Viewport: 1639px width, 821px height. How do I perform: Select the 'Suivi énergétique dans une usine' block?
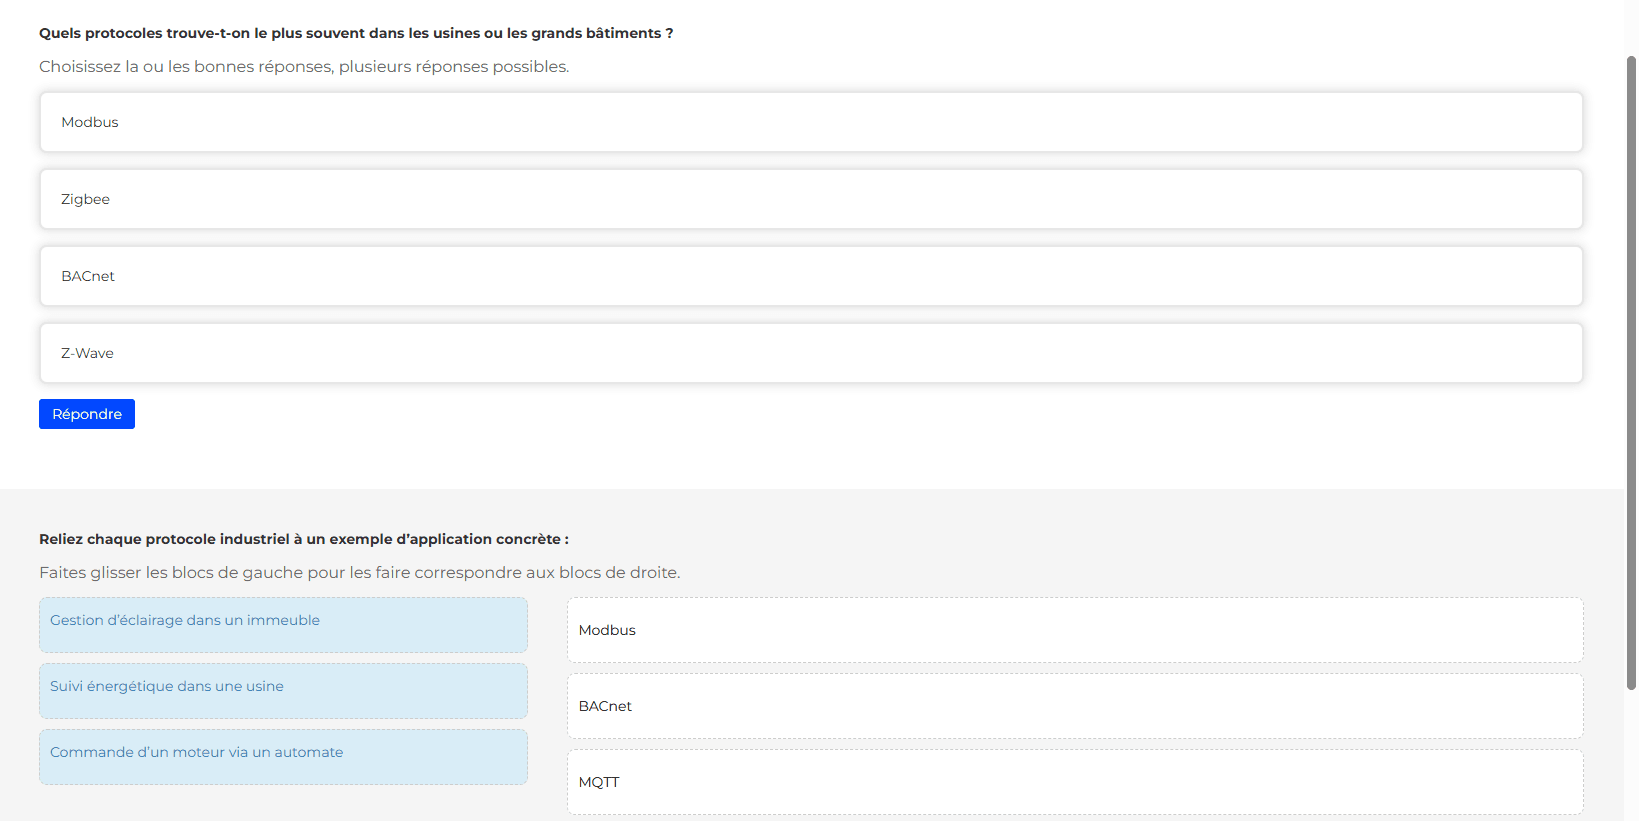click(x=283, y=691)
